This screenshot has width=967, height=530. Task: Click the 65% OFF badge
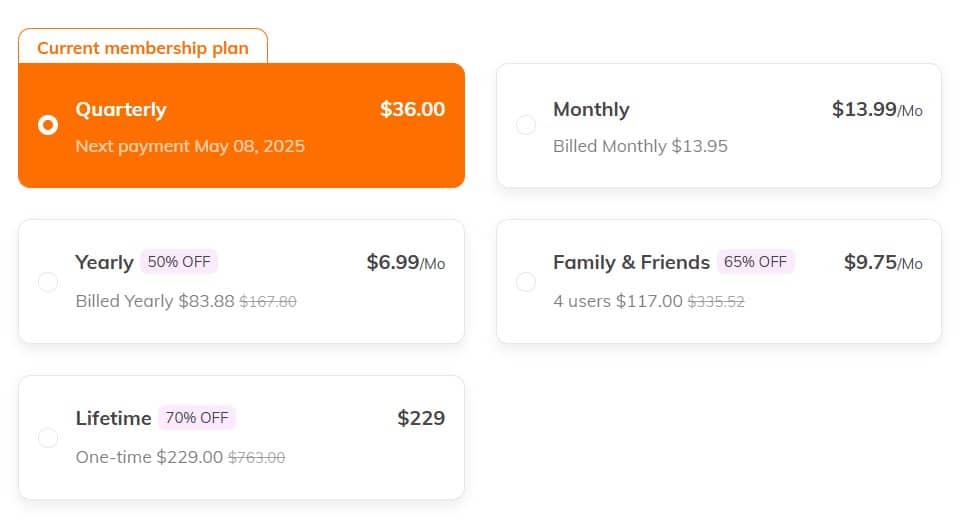coord(755,262)
